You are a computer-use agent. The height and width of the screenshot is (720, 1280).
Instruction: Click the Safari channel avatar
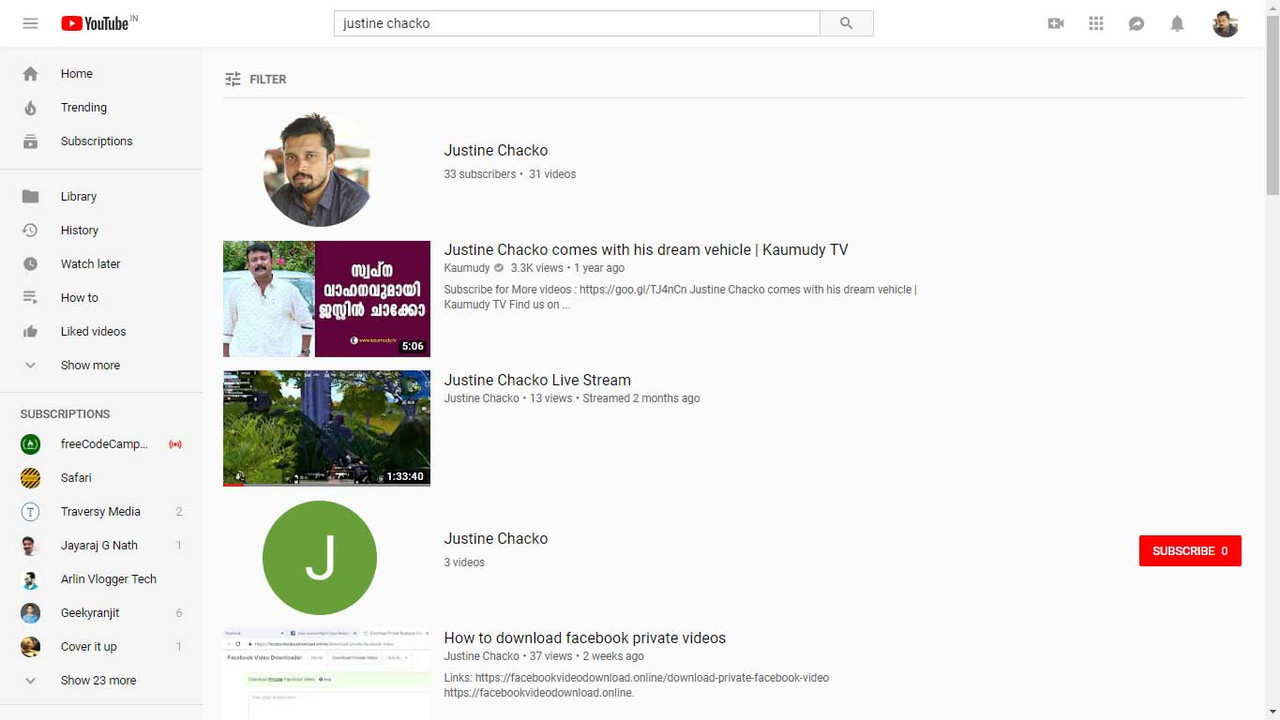30,478
